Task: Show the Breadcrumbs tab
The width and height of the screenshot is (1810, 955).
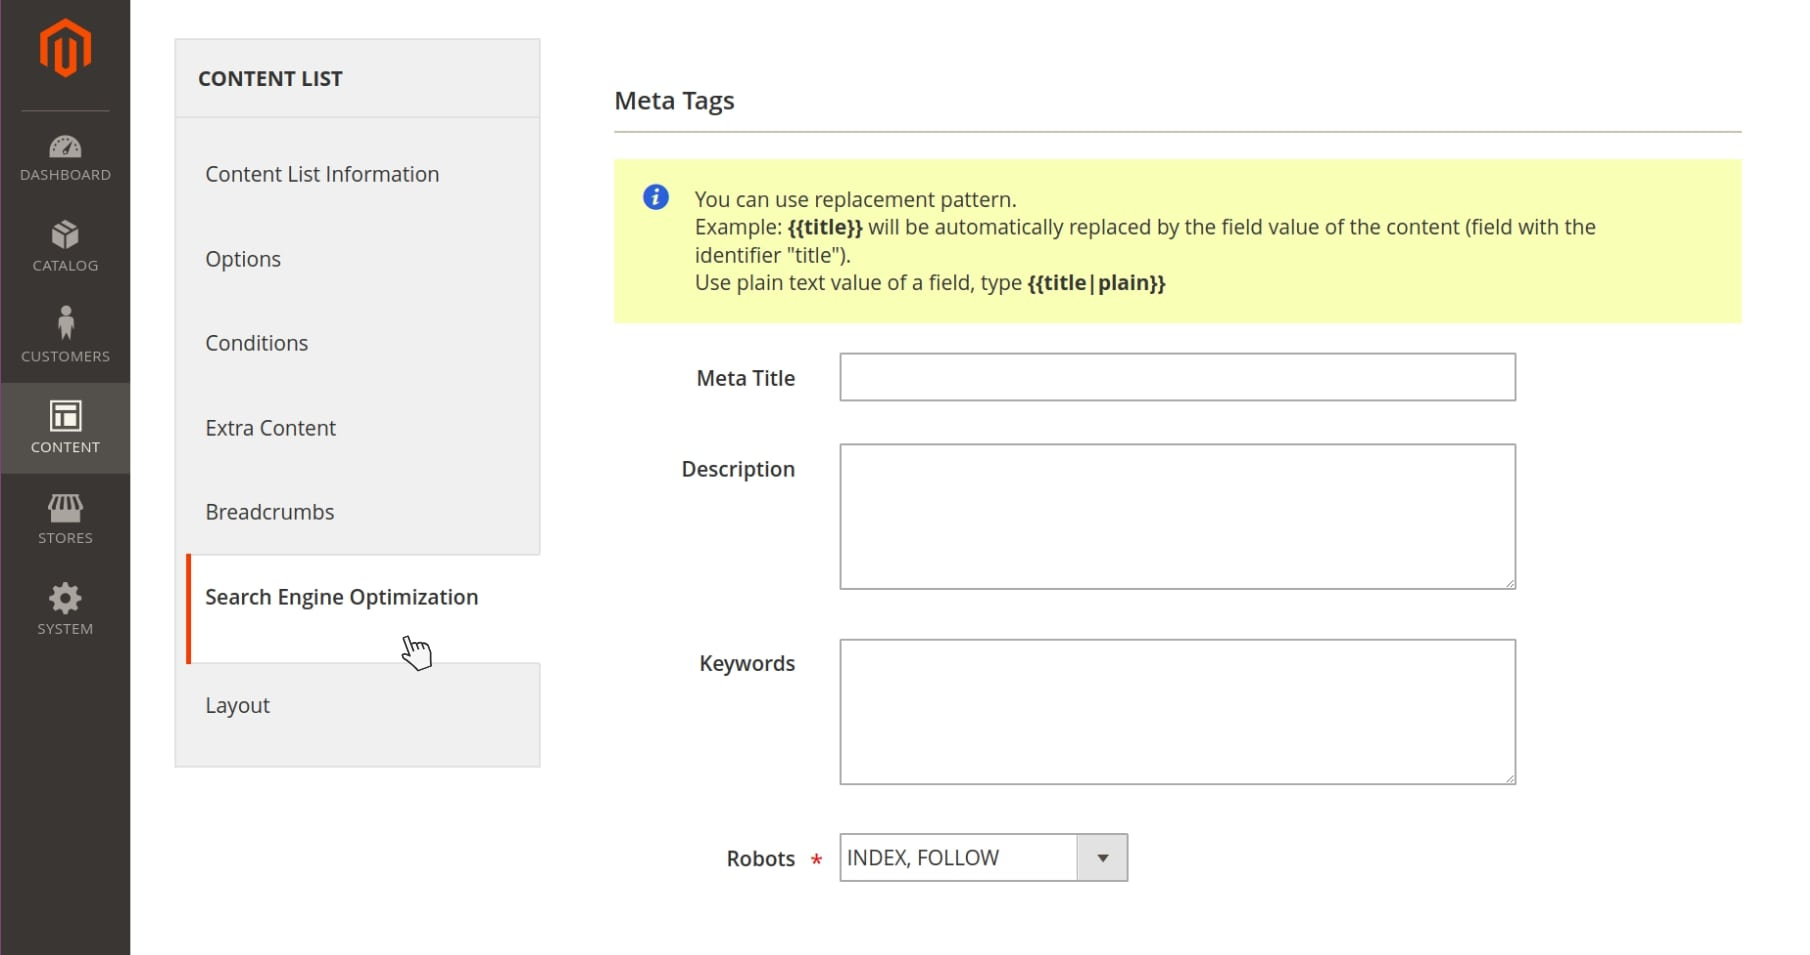Action: coord(270,512)
